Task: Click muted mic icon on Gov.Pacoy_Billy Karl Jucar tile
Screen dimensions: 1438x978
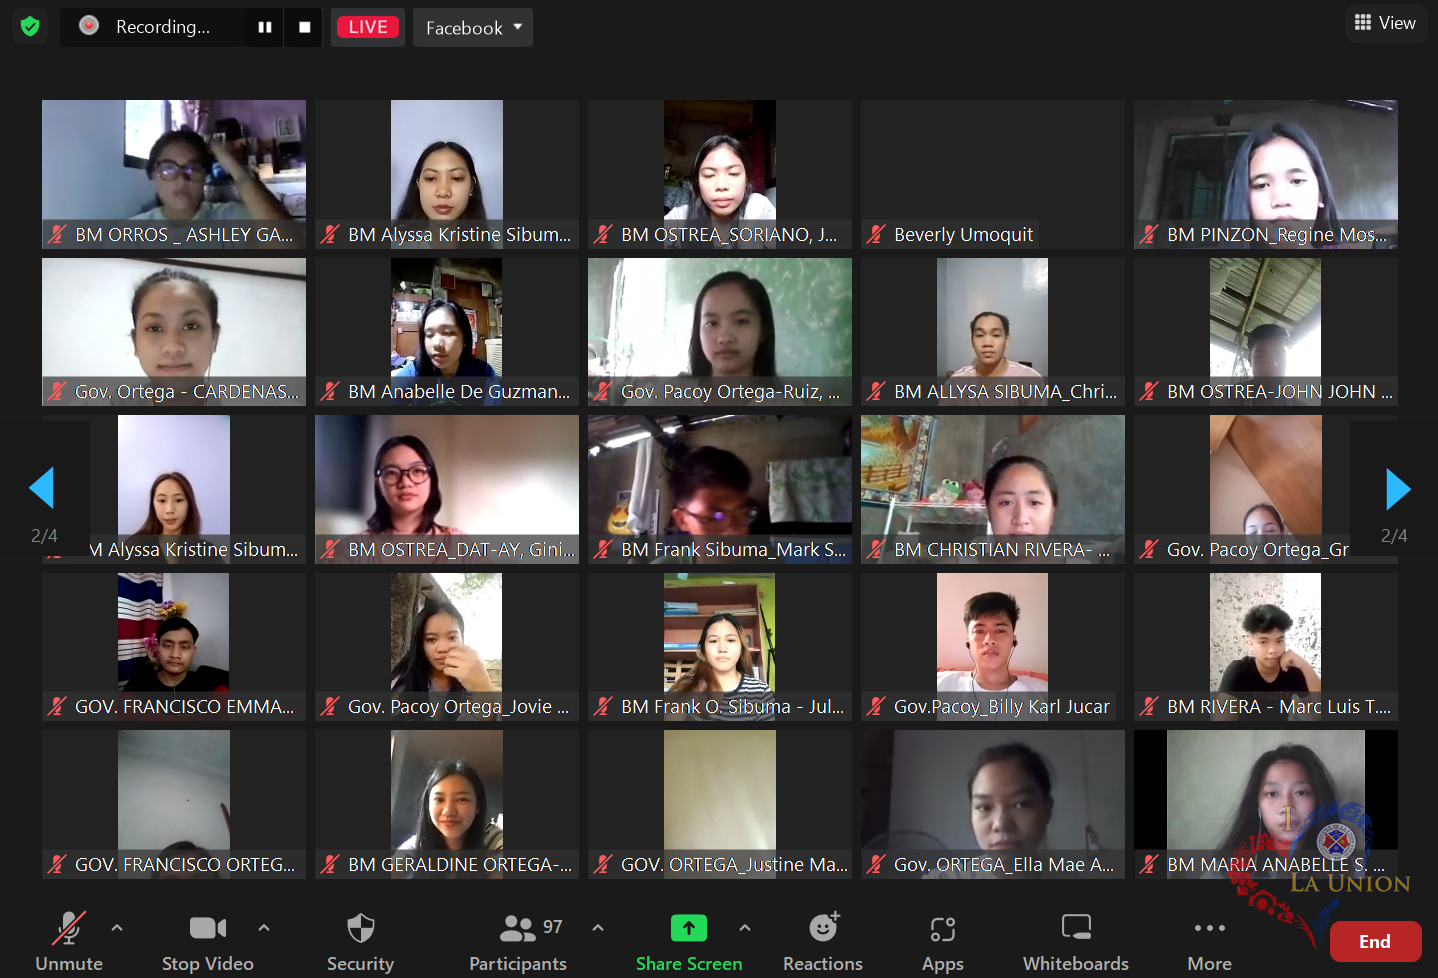Action: (x=876, y=707)
